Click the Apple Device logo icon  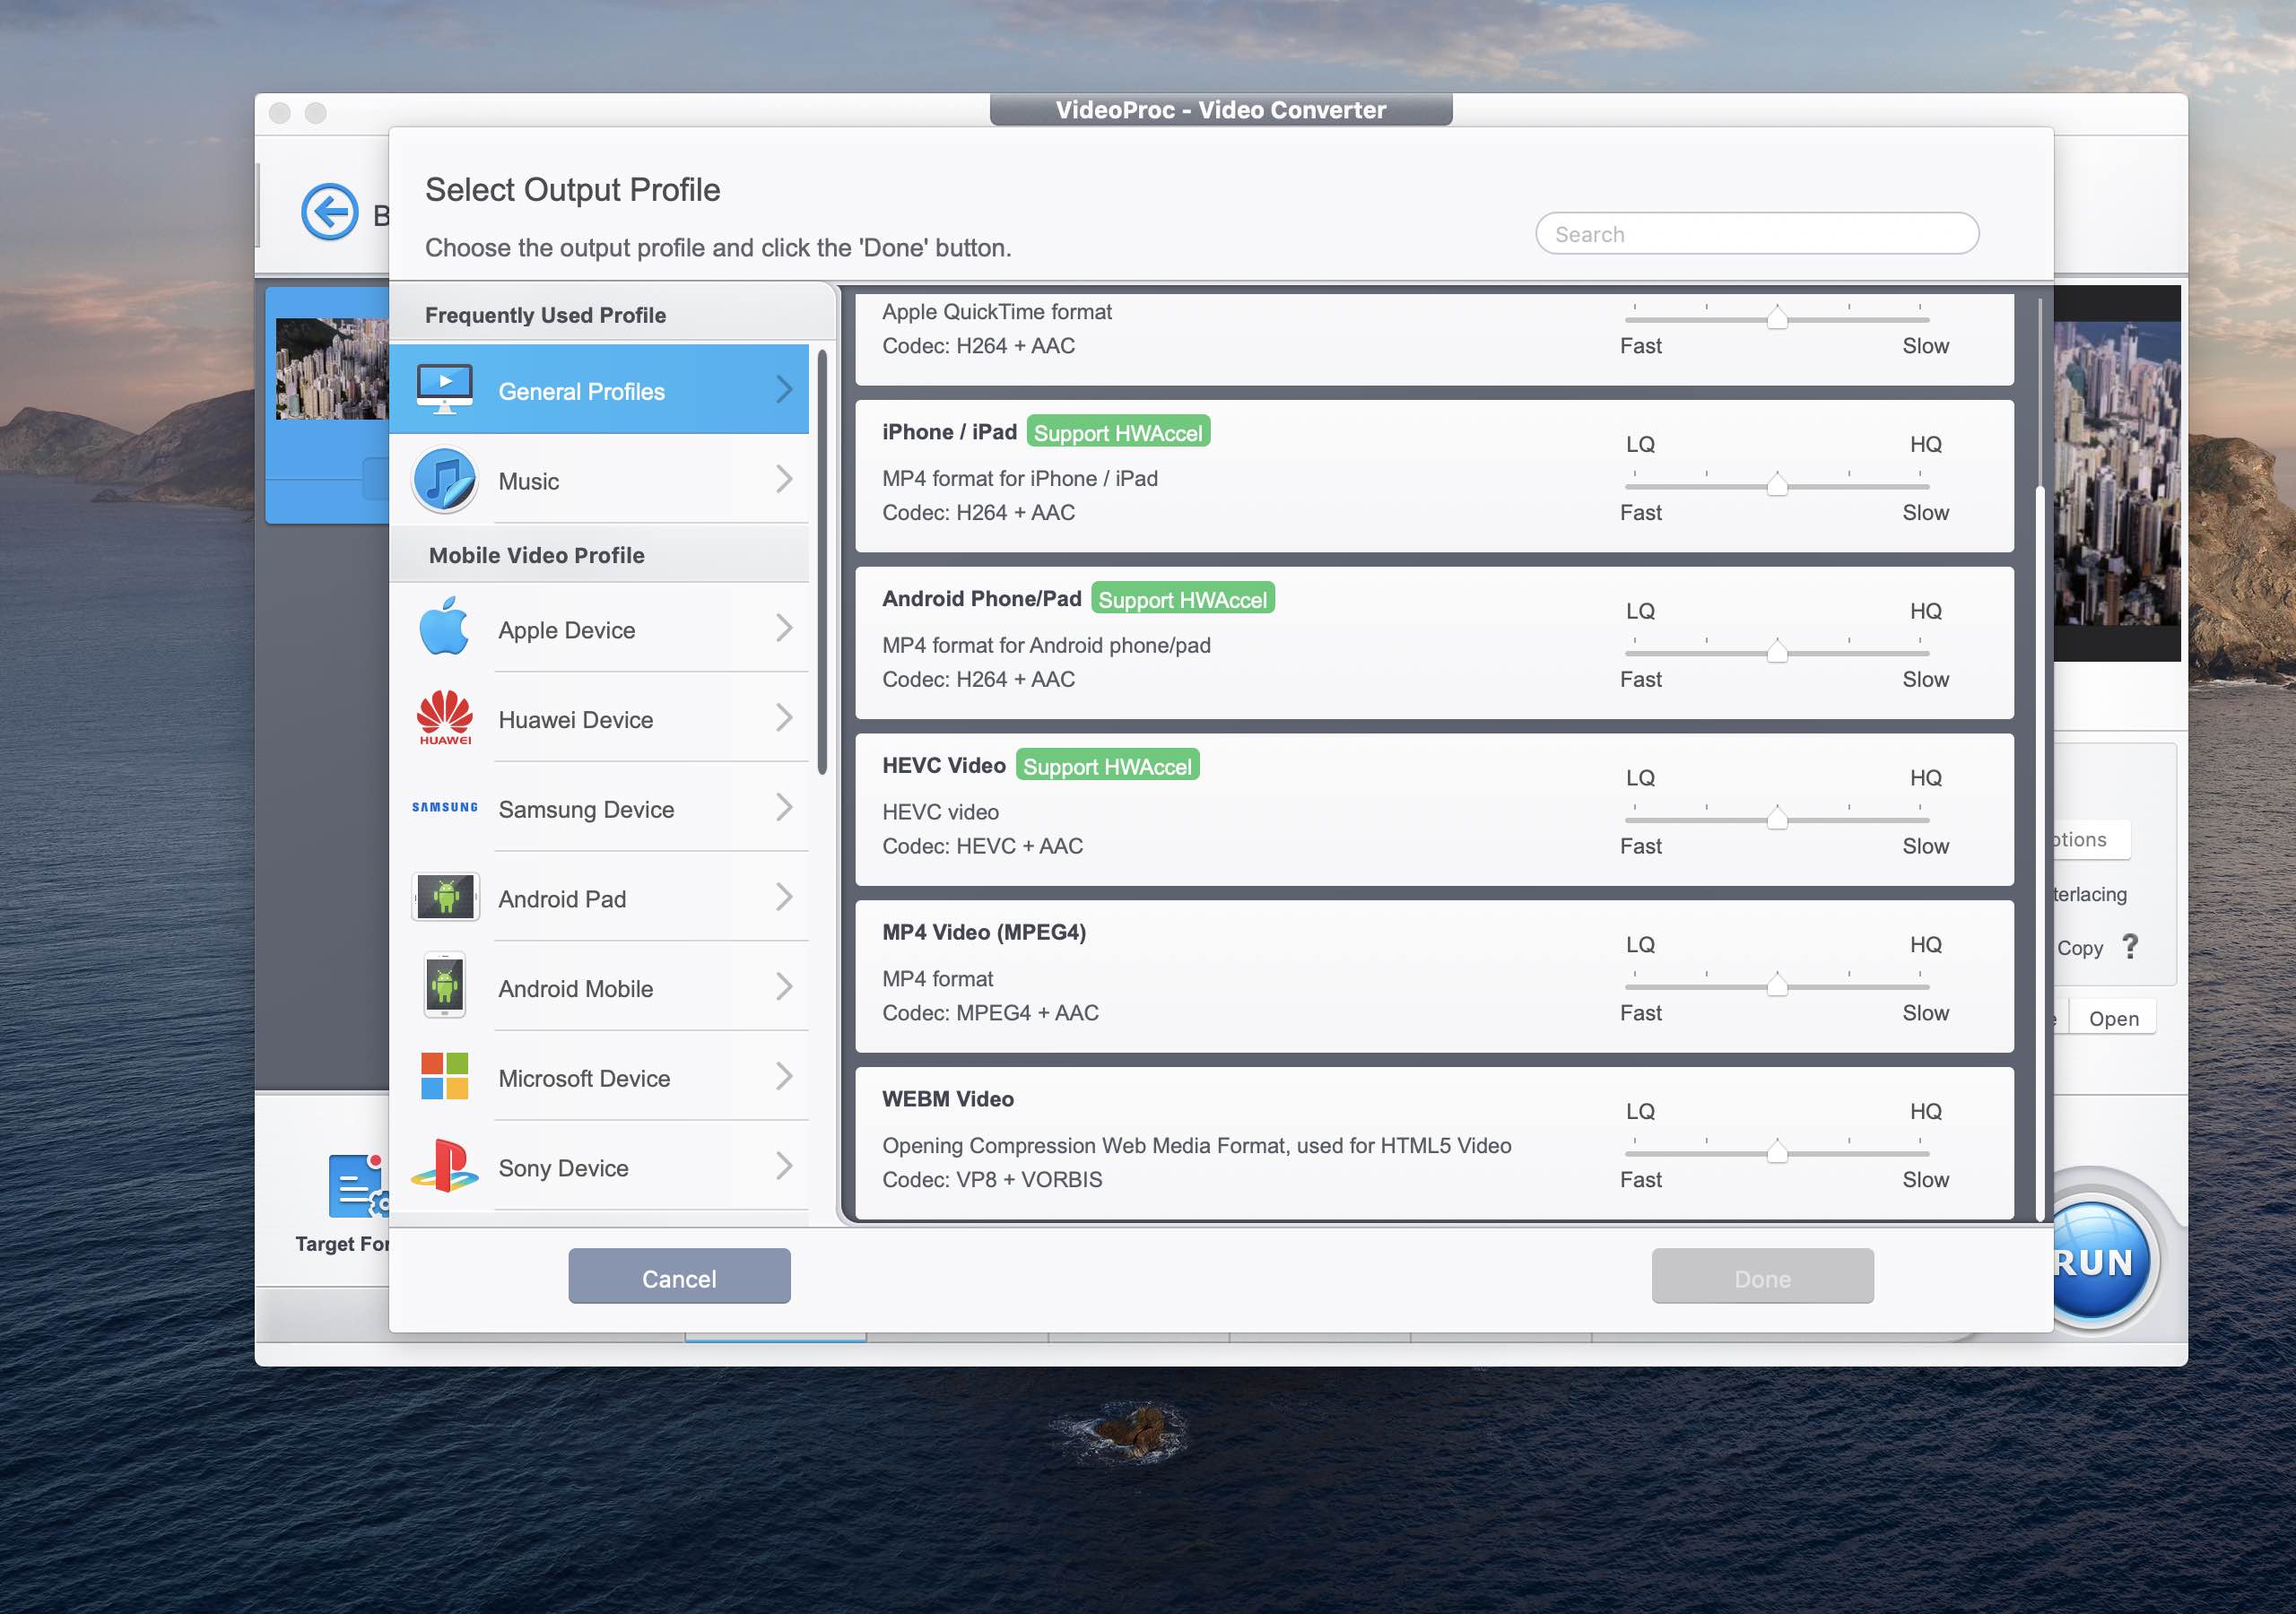coord(445,627)
